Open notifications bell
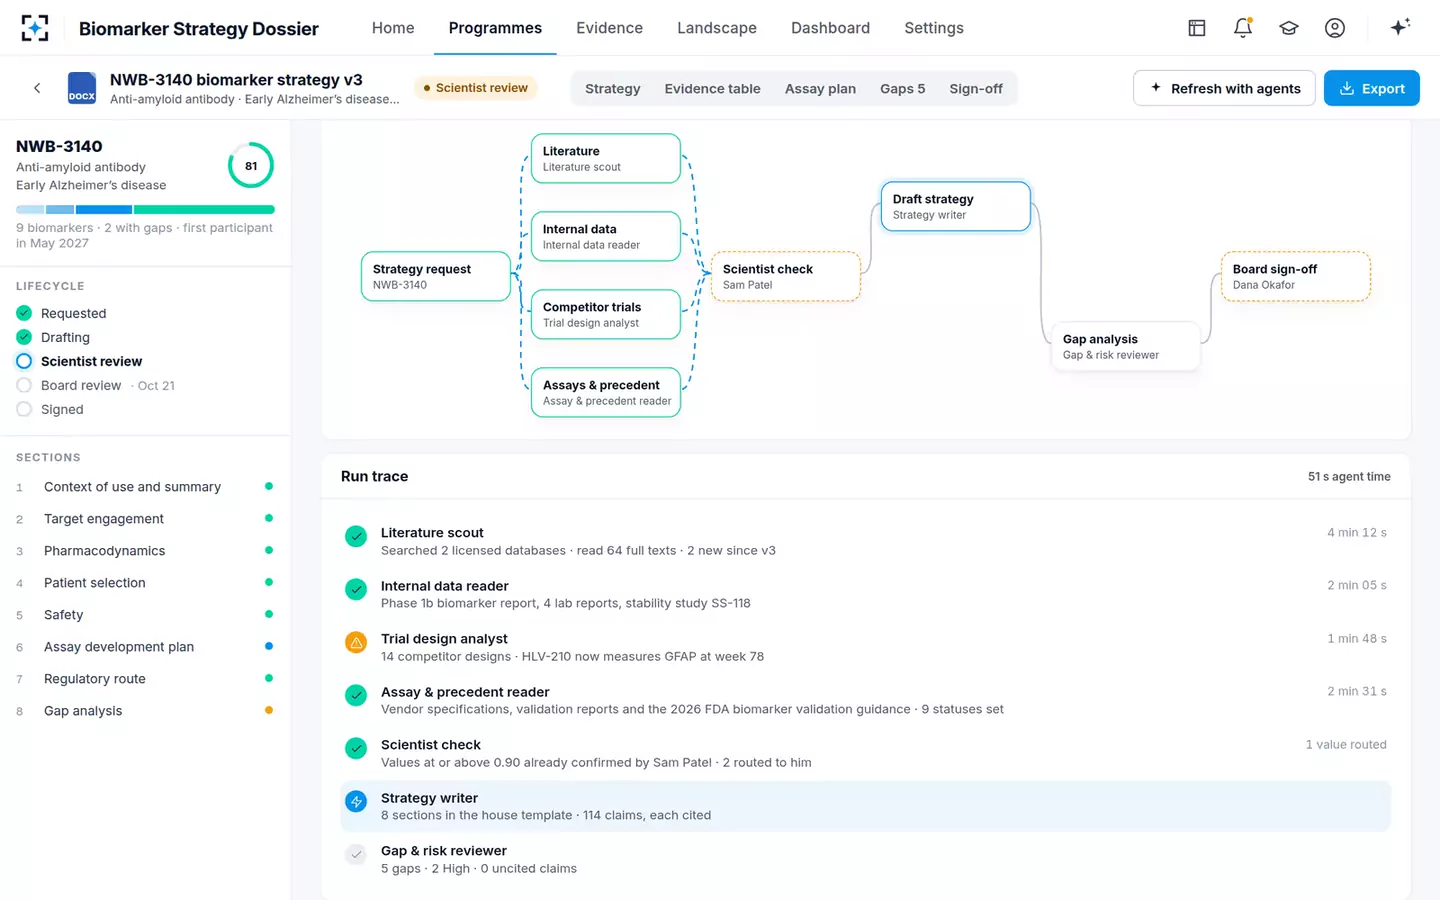The height and width of the screenshot is (900, 1440). 1243,28
